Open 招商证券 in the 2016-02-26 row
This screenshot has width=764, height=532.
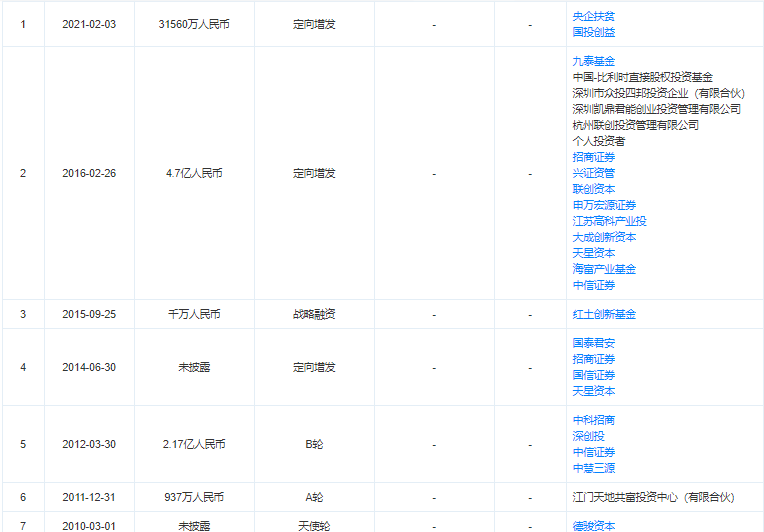click(x=593, y=157)
